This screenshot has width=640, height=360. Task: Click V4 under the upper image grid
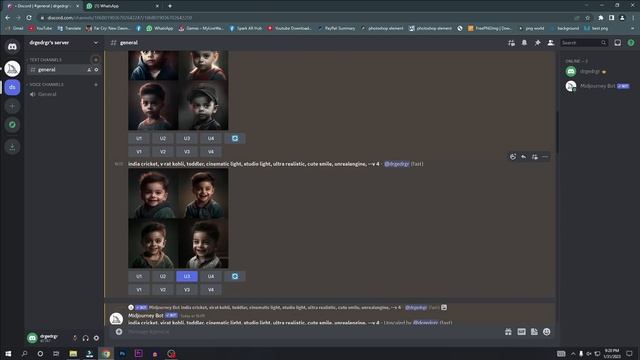[x=211, y=152]
